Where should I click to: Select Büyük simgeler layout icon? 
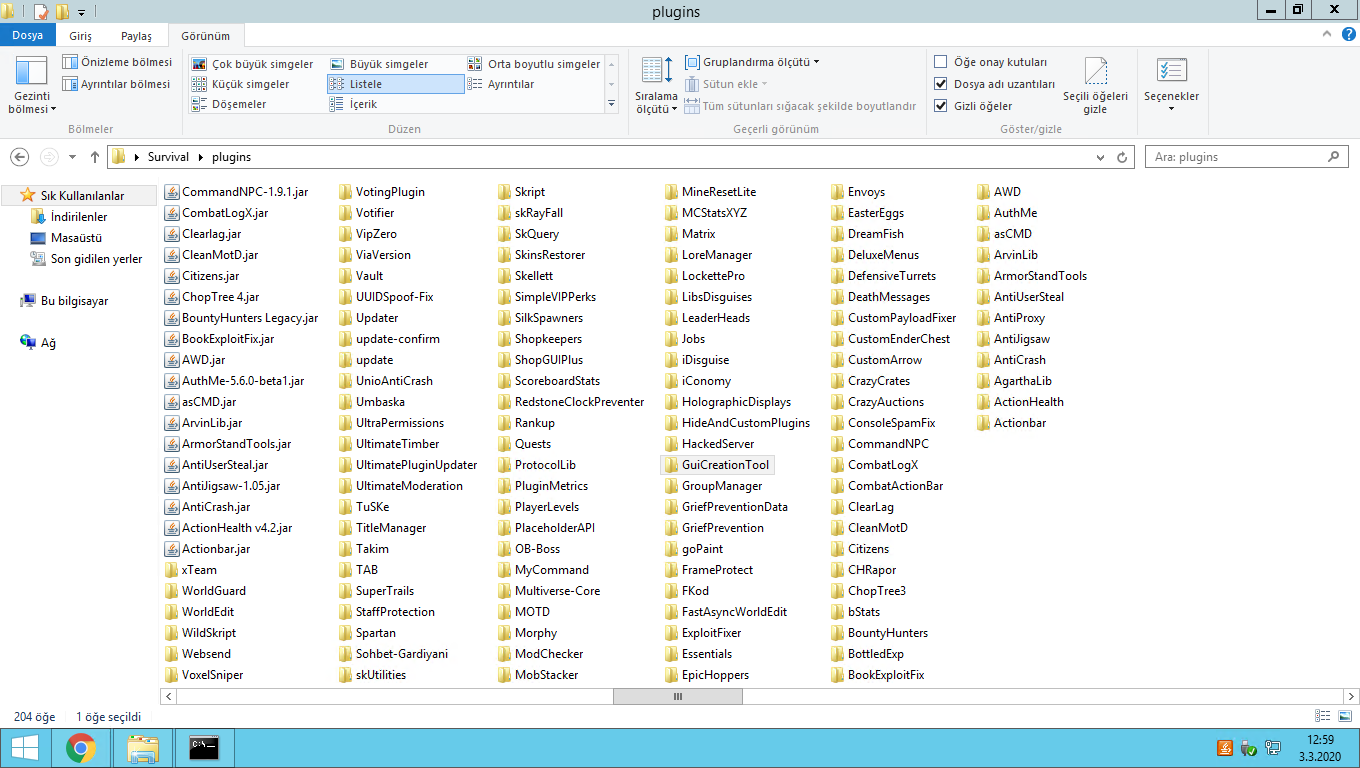[x=337, y=64]
